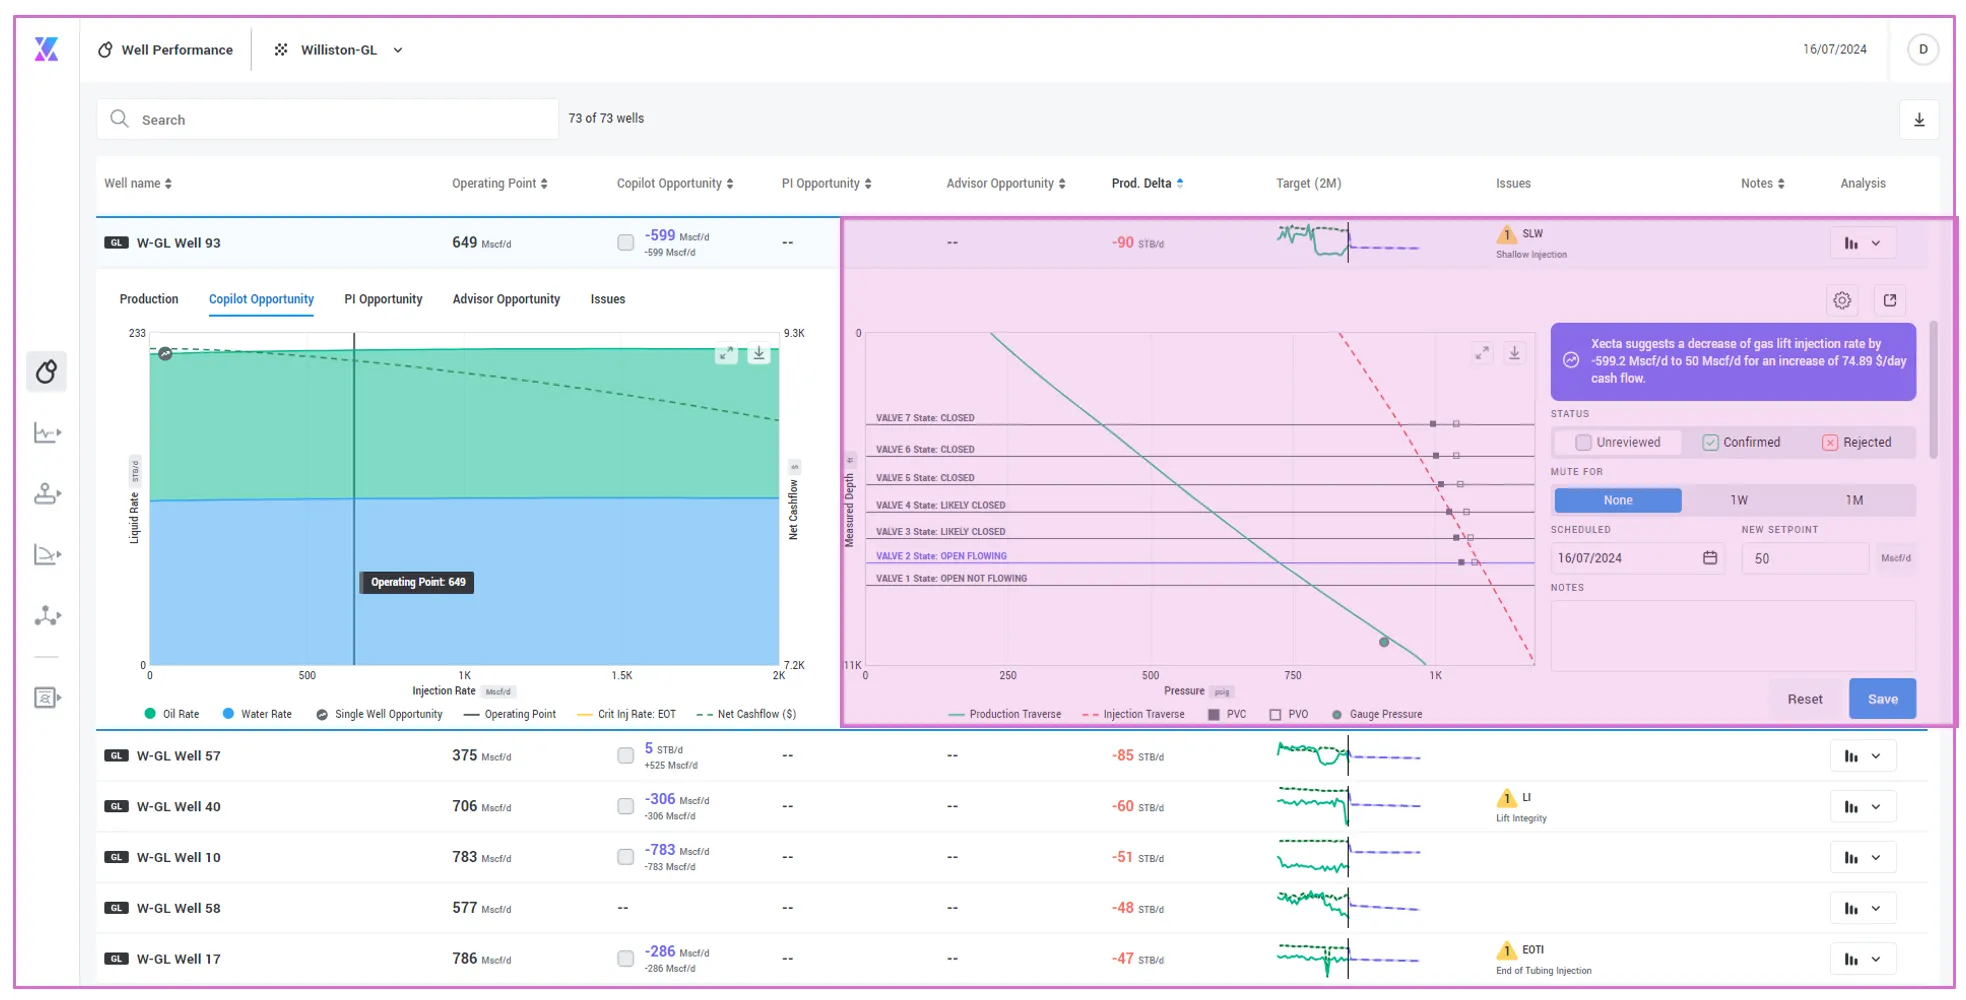This screenshot has height=1000, width=1966.
Task: Open analysis in new window icon
Action: coord(1890,300)
